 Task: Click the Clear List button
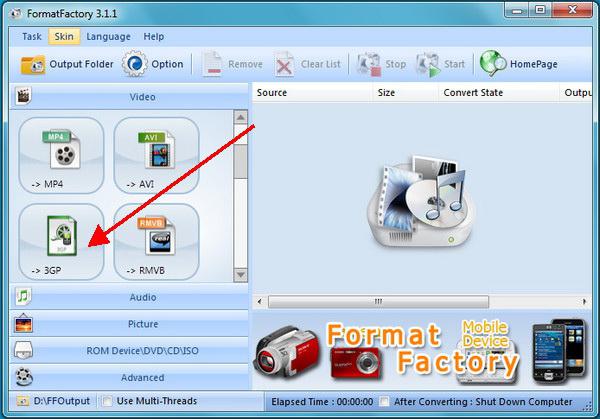coord(308,64)
